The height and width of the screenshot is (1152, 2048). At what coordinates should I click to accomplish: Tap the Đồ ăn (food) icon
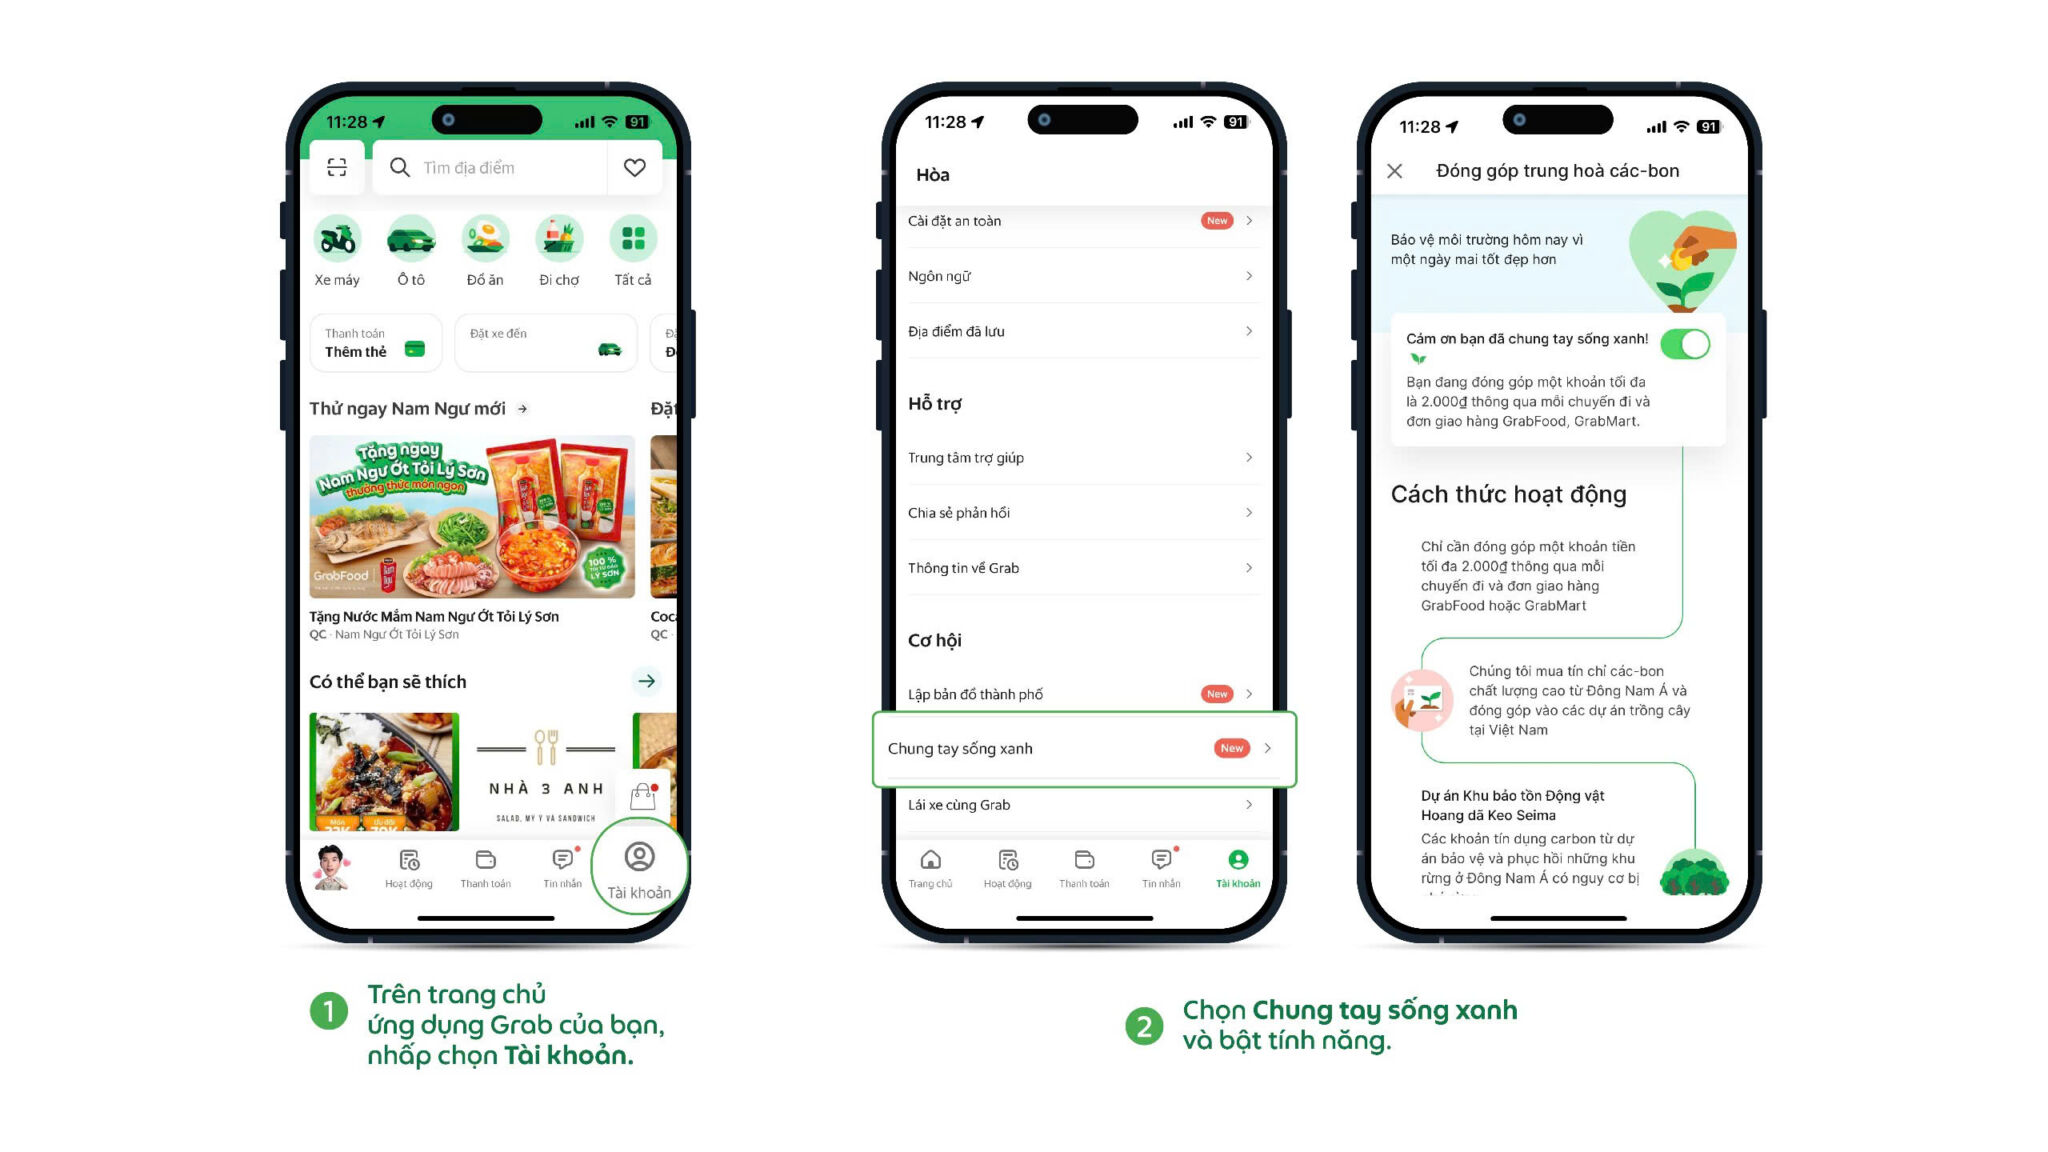point(488,241)
